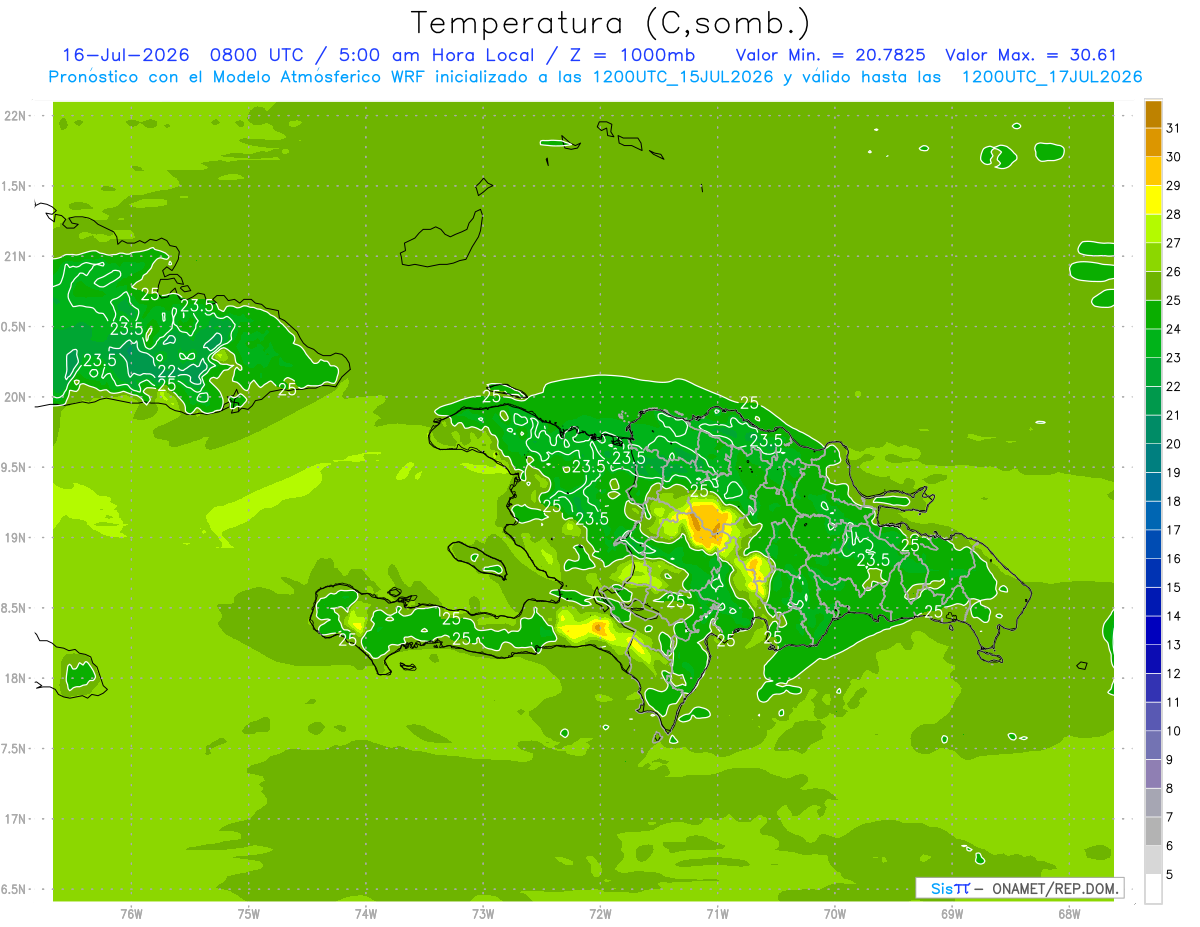Click the "69W" longitude axis label
The width and height of the screenshot is (1200, 927).
(952, 914)
